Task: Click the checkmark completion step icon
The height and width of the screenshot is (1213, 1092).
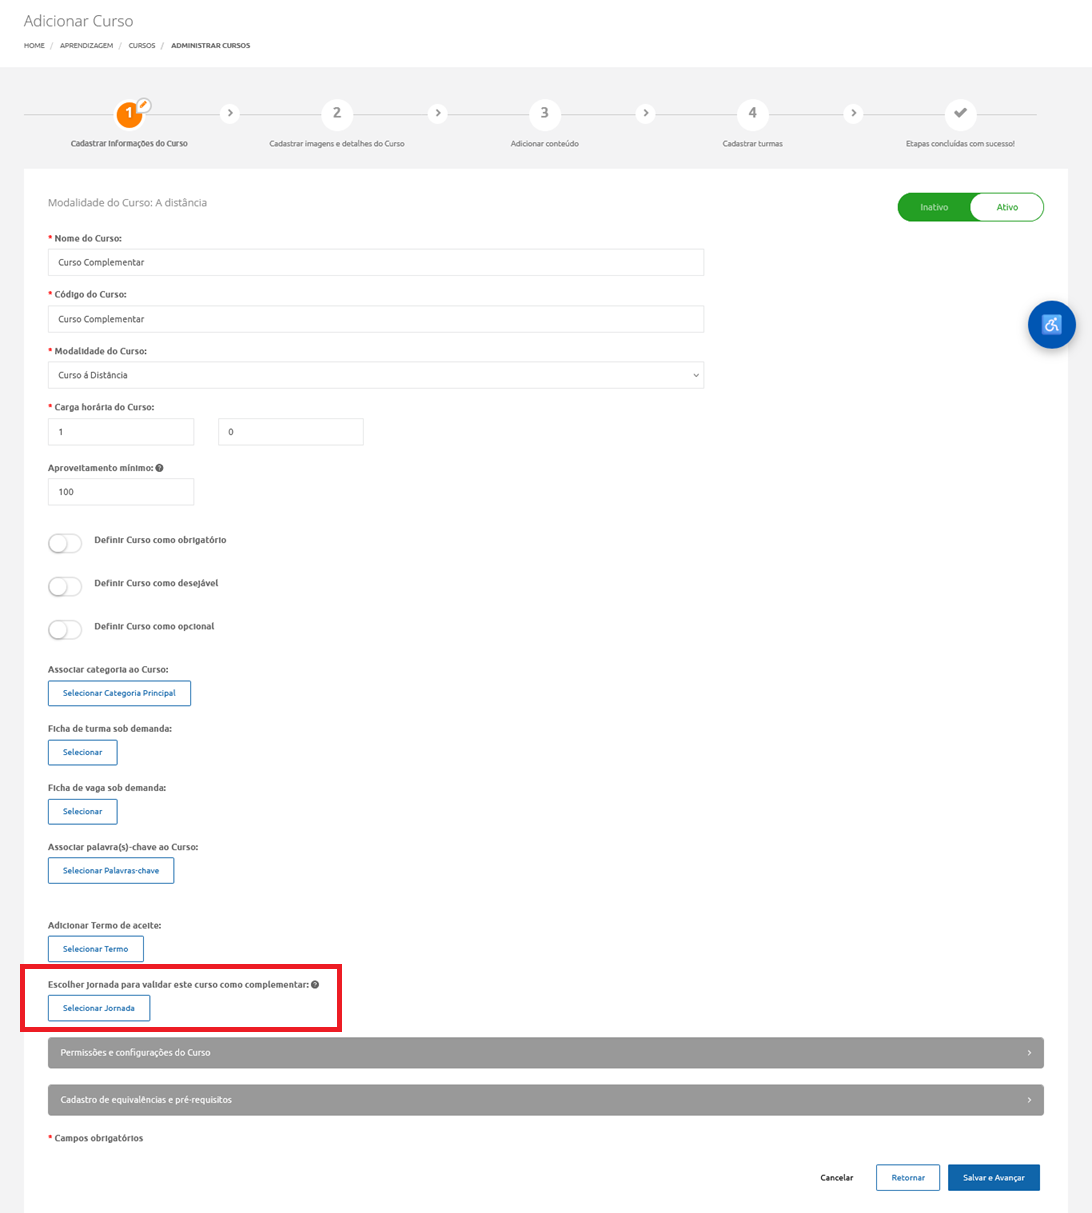Action: pos(960,114)
